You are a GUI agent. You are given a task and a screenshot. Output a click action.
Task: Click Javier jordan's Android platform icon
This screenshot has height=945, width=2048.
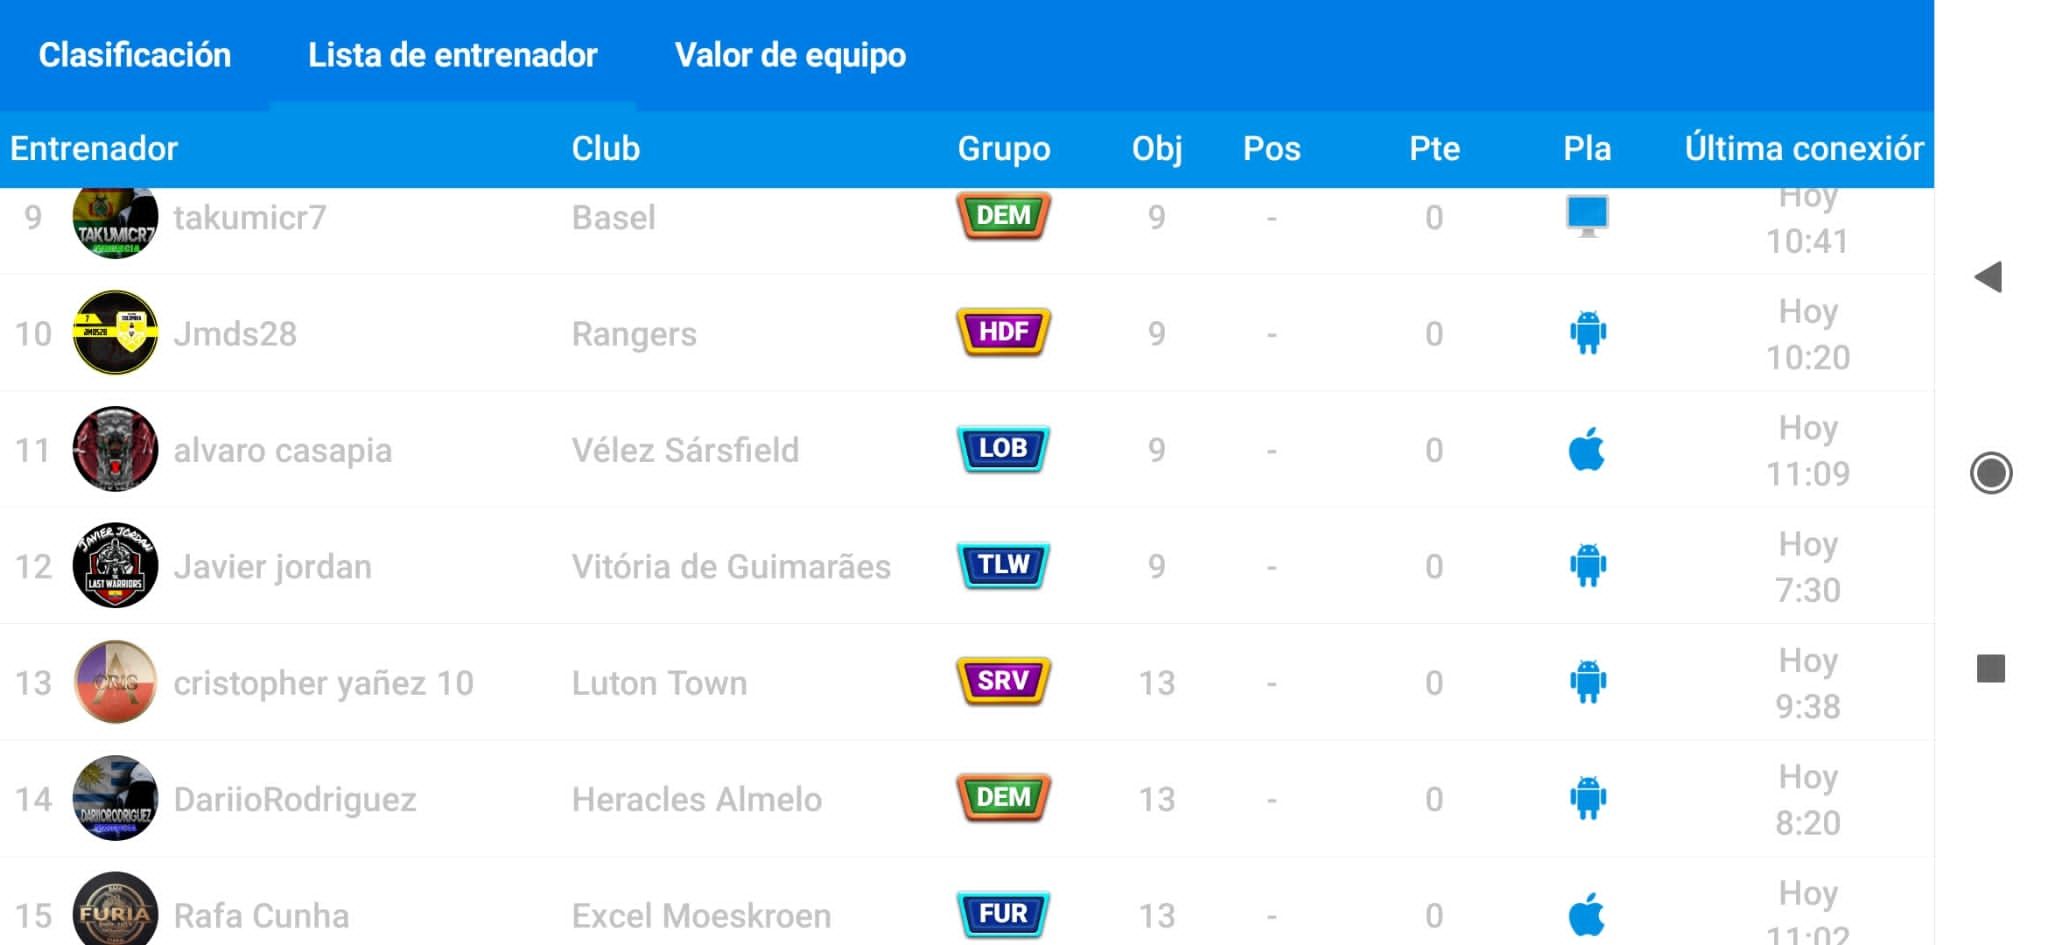point(1587,565)
